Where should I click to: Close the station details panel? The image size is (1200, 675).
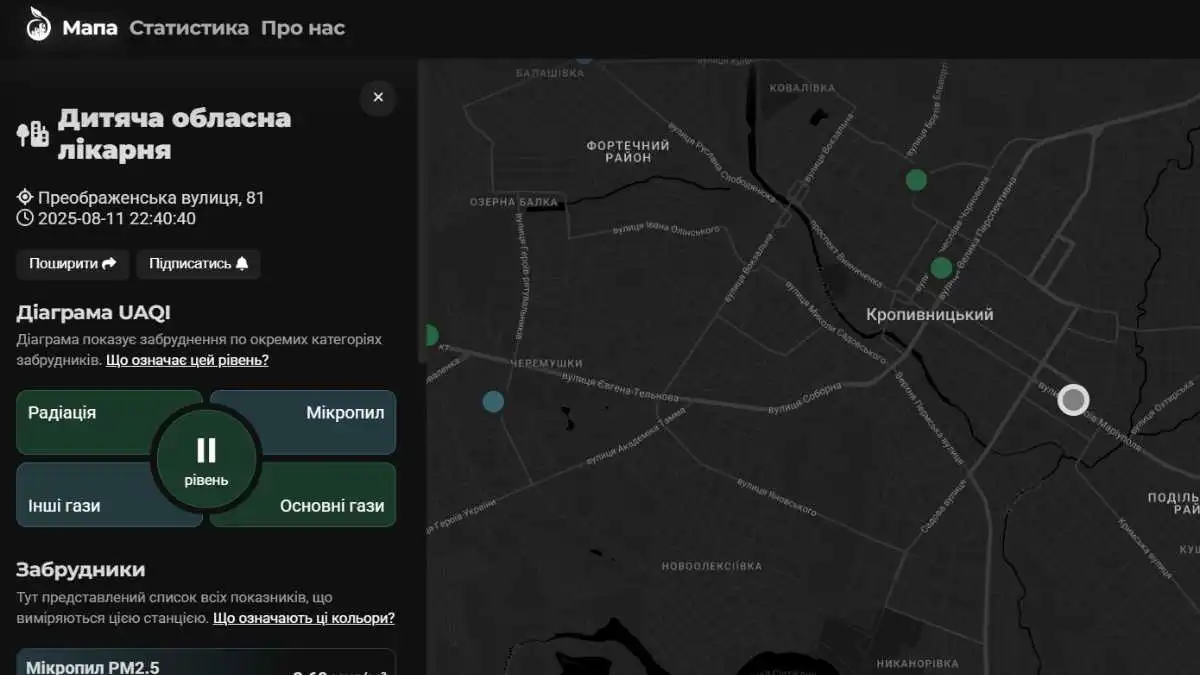pos(378,97)
